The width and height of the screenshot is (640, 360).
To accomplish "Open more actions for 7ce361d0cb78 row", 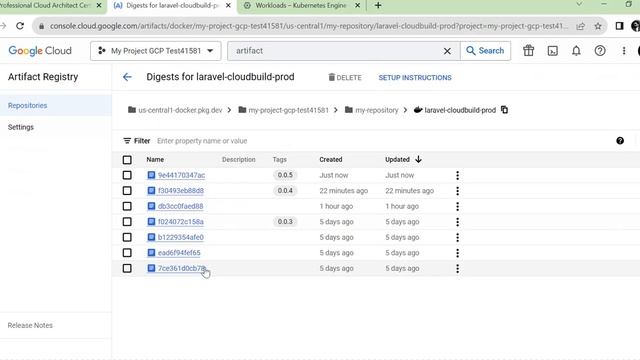I will coord(458,268).
